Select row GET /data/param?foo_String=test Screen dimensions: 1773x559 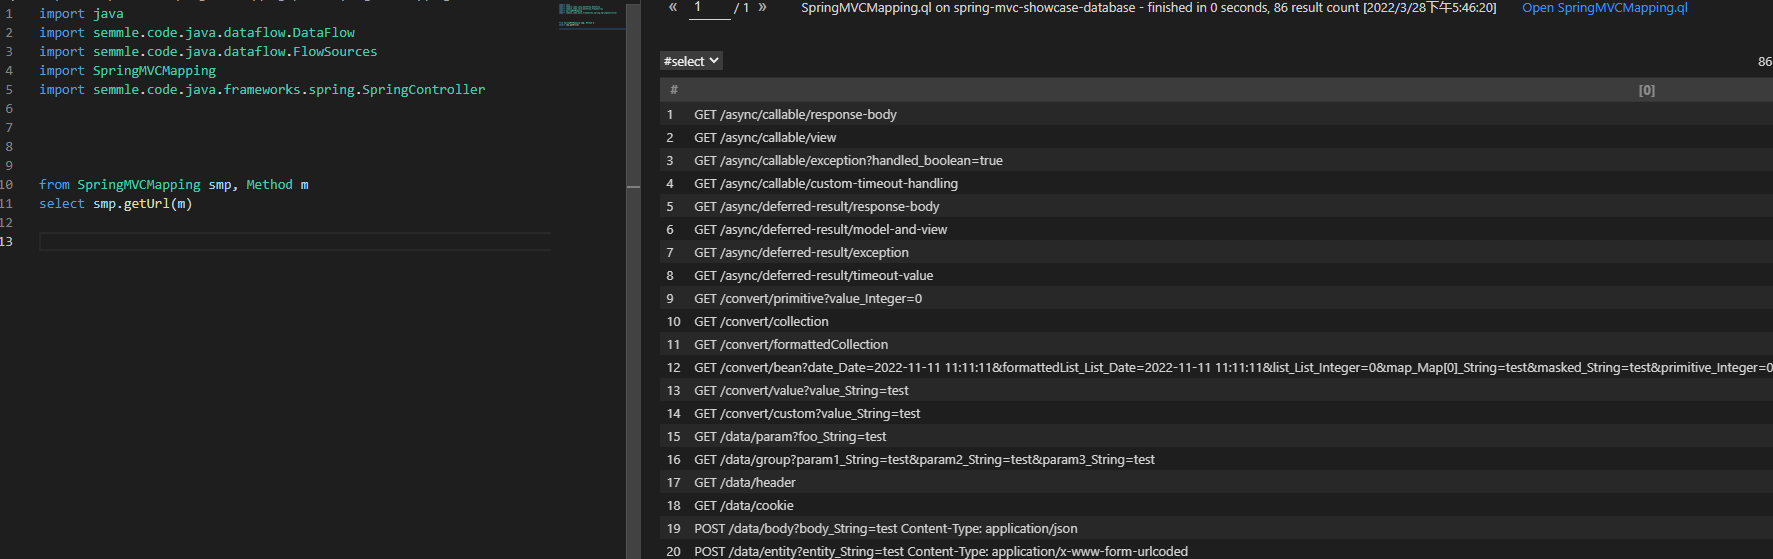point(1216,436)
